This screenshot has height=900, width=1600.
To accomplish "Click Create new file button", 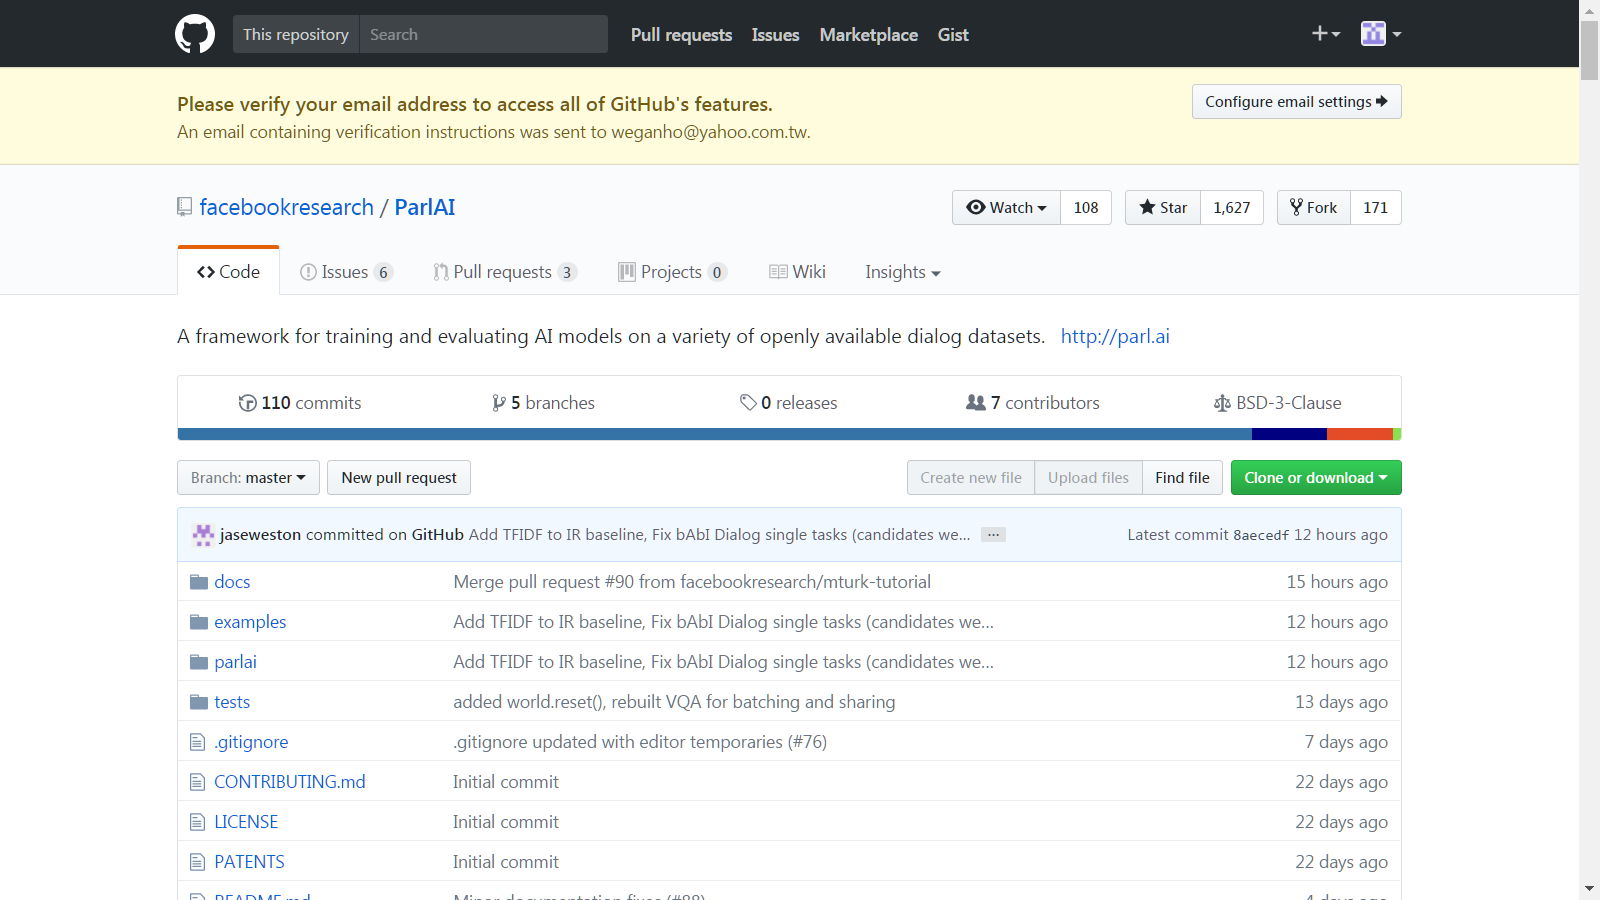I will 971,478.
